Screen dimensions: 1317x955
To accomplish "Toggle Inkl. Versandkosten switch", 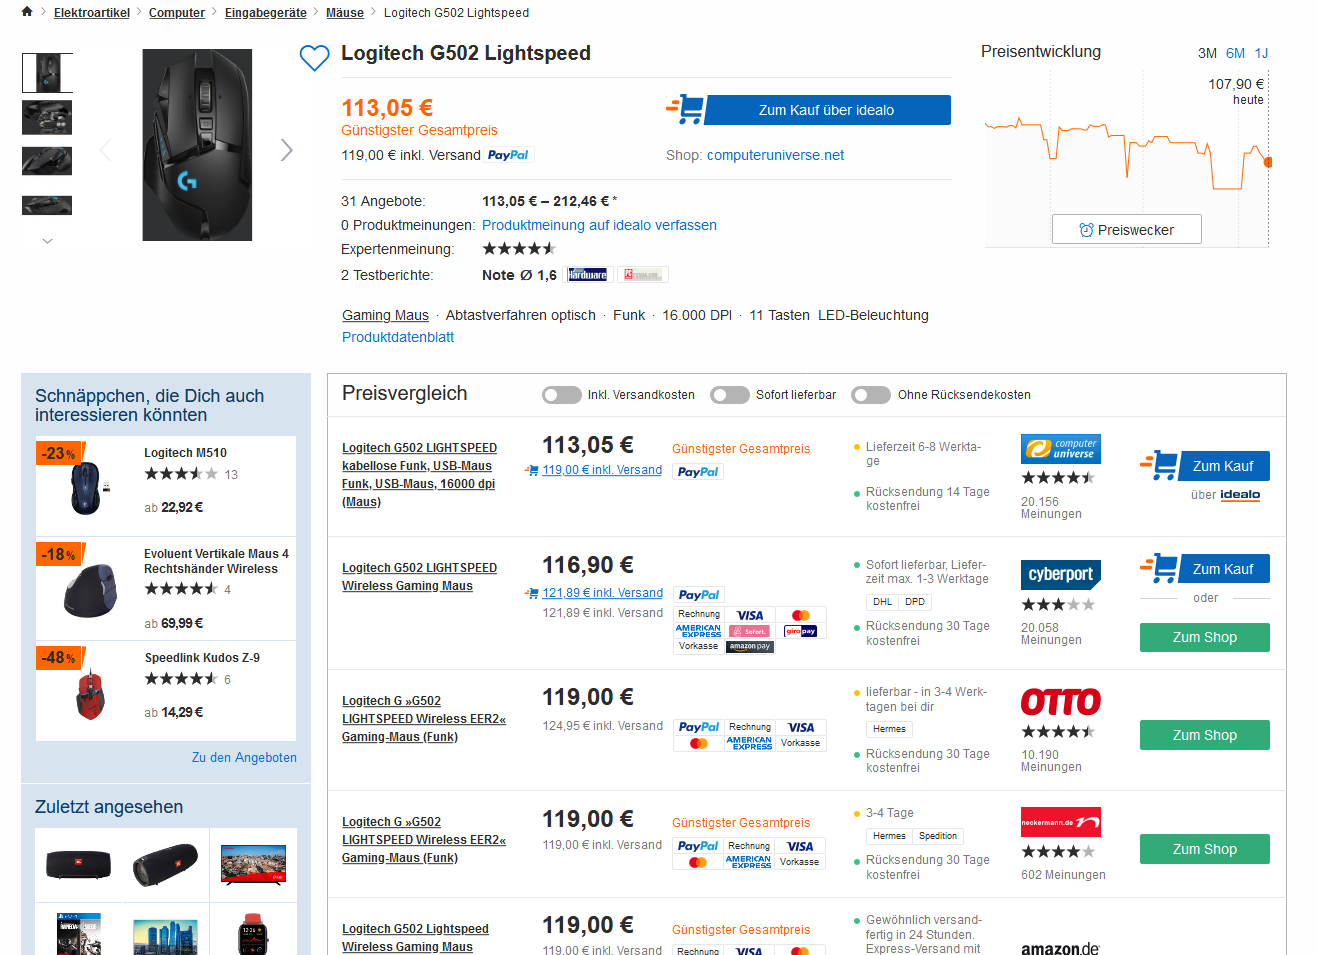I will point(562,395).
